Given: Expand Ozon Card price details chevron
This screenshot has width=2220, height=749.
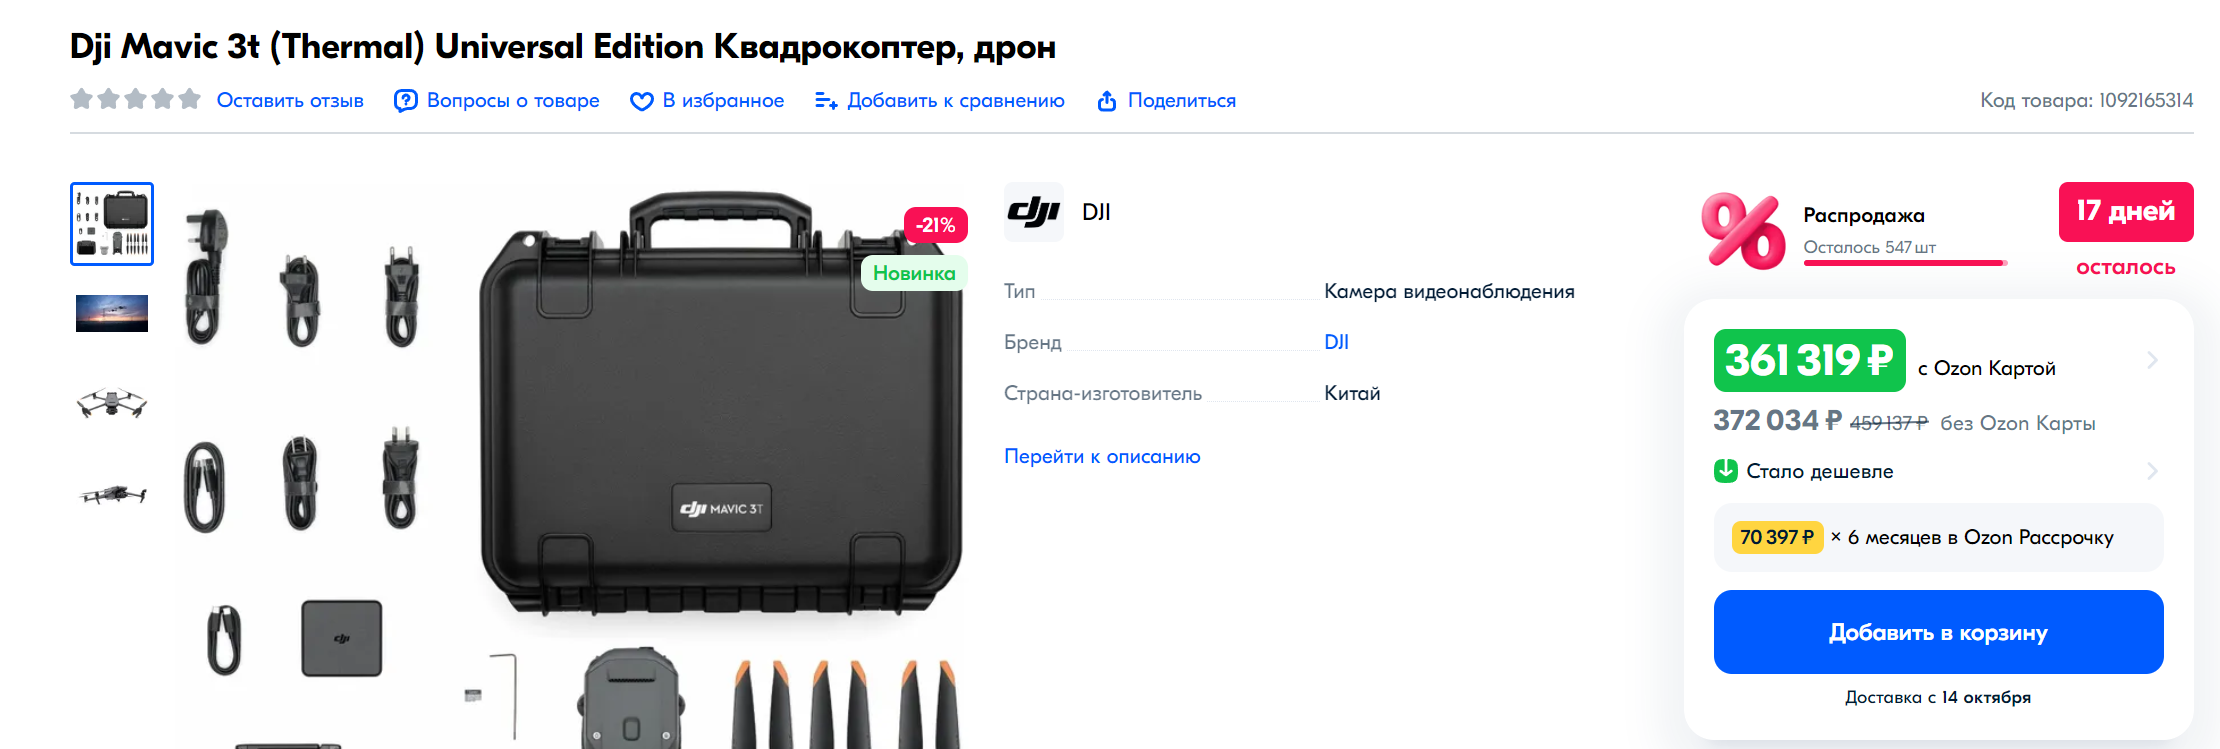Looking at the screenshot, I should (2152, 360).
